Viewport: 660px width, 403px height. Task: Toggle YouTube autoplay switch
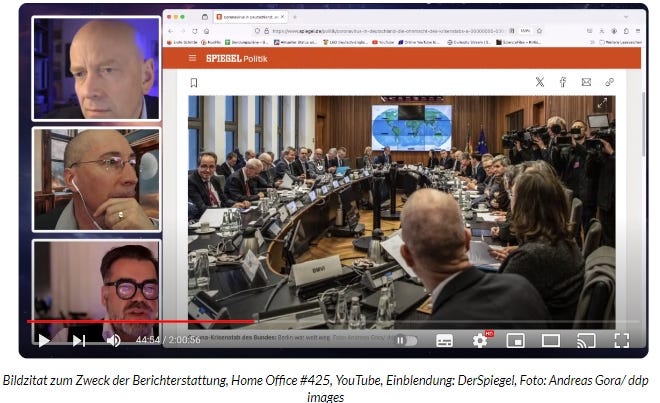click(406, 340)
